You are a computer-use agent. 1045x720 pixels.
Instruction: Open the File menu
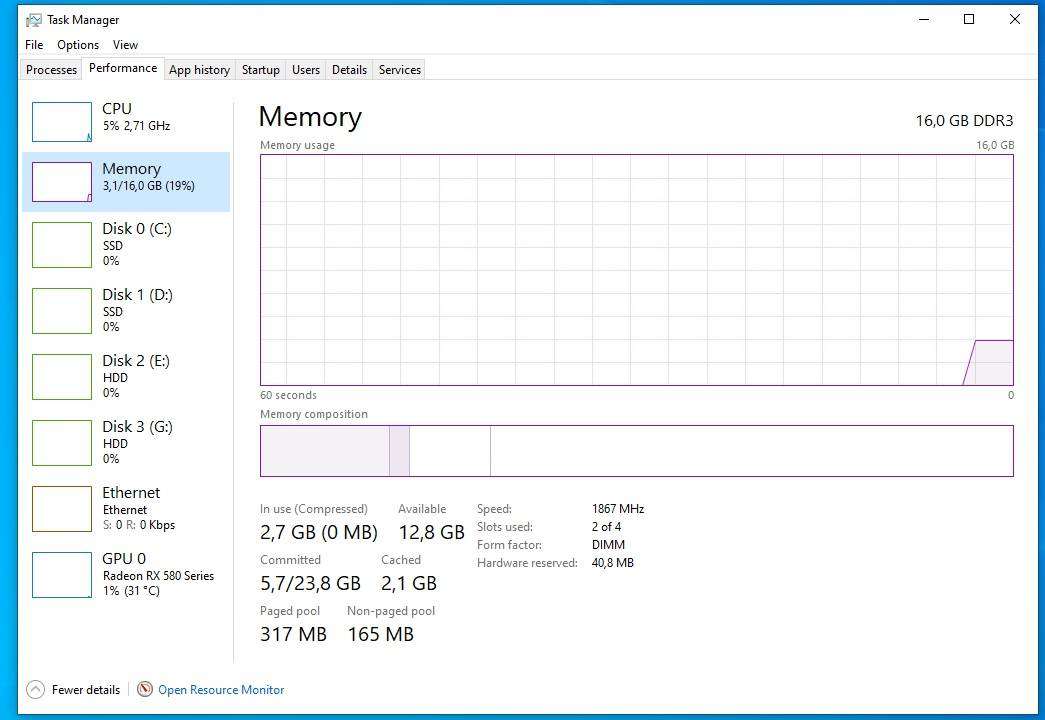coord(33,44)
